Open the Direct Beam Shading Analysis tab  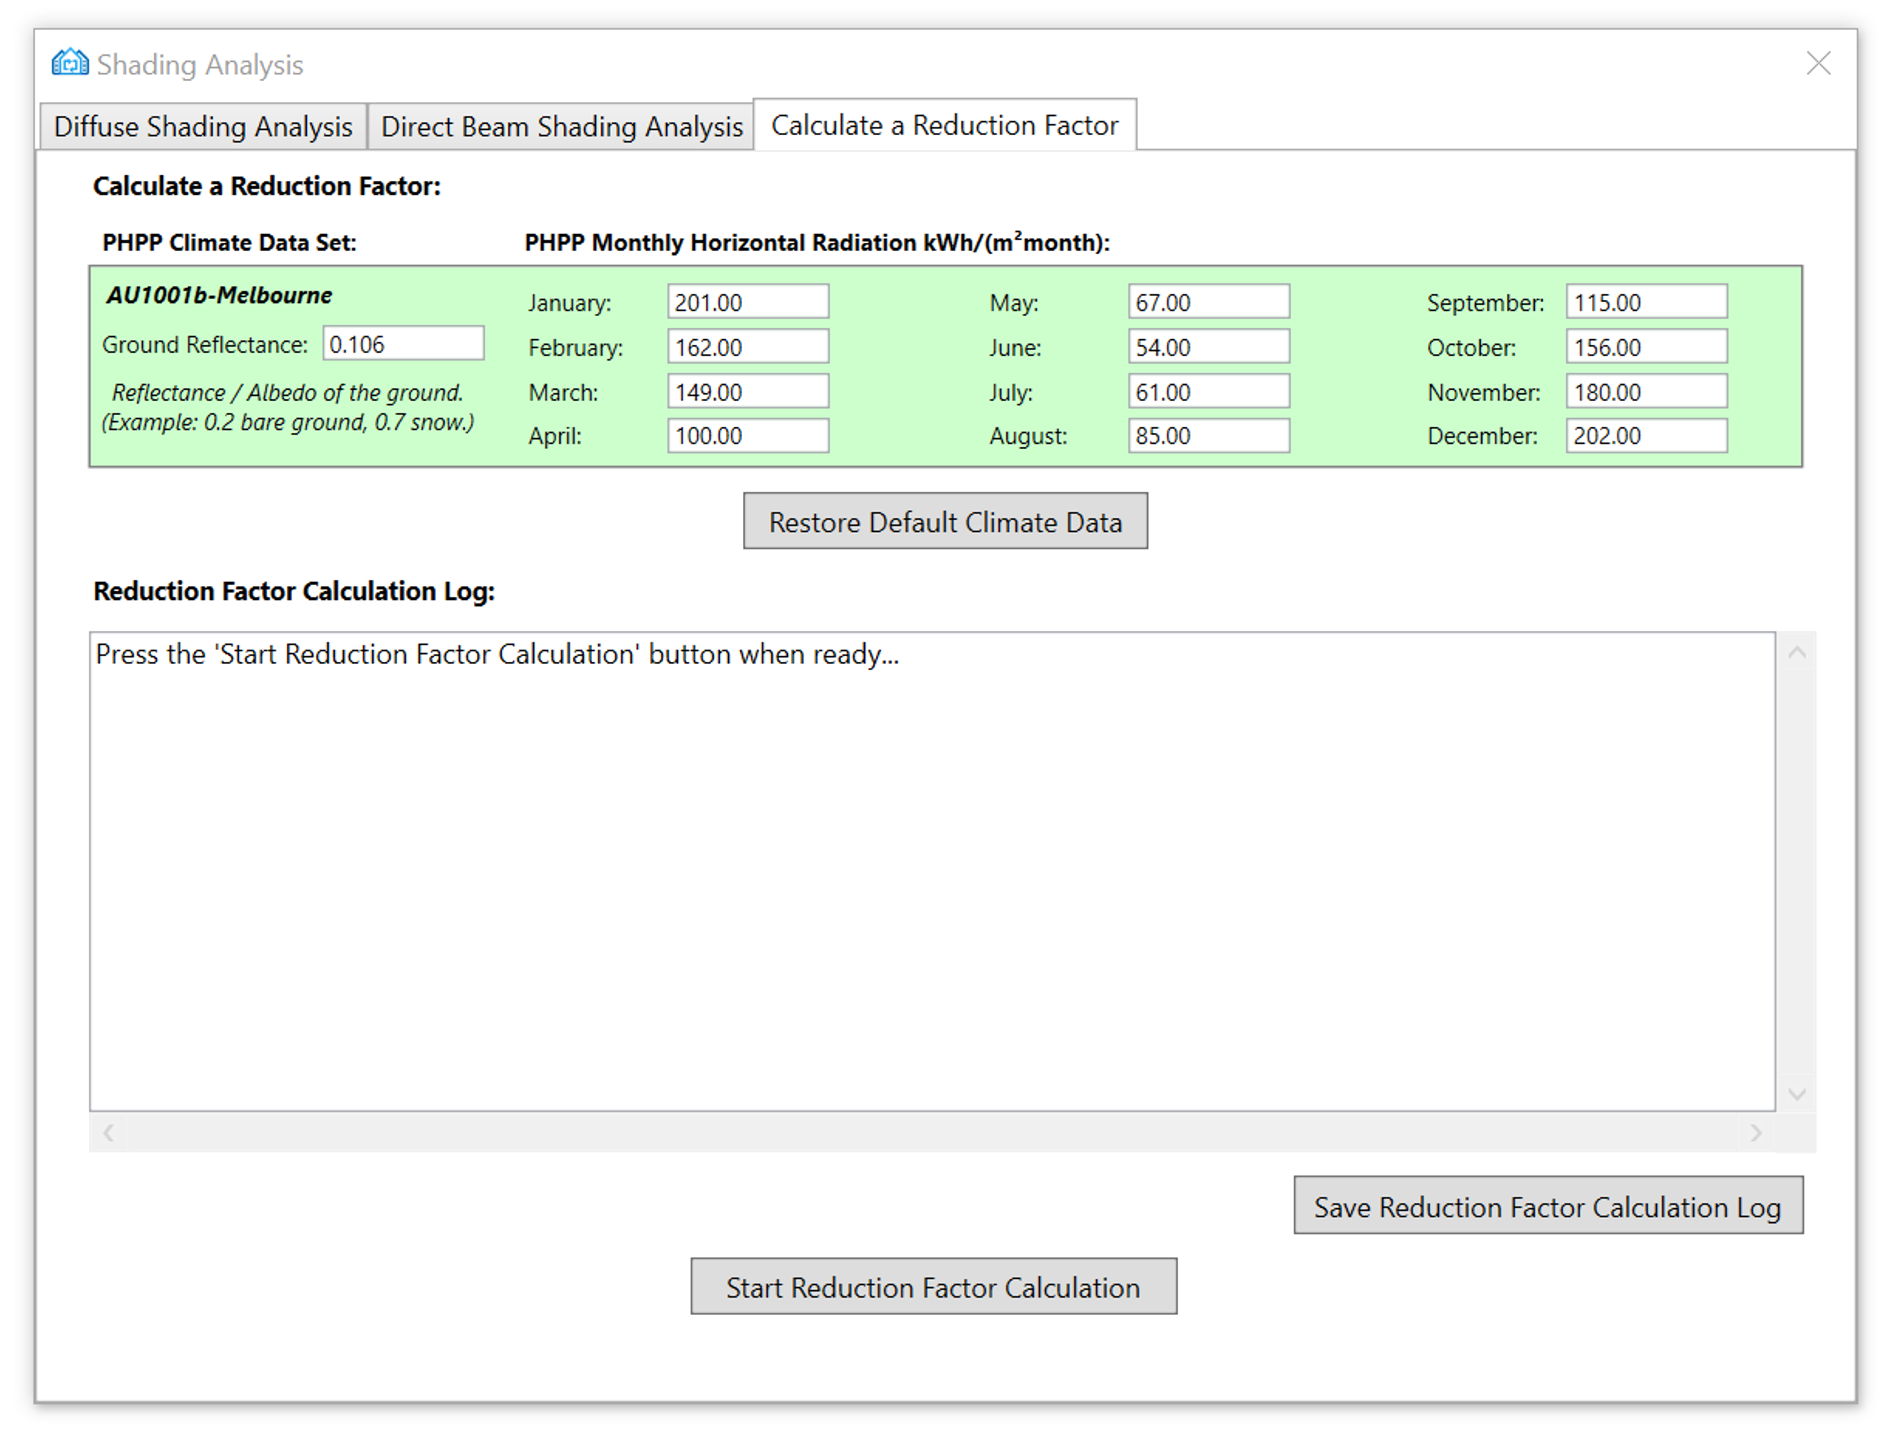tap(561, 126)
